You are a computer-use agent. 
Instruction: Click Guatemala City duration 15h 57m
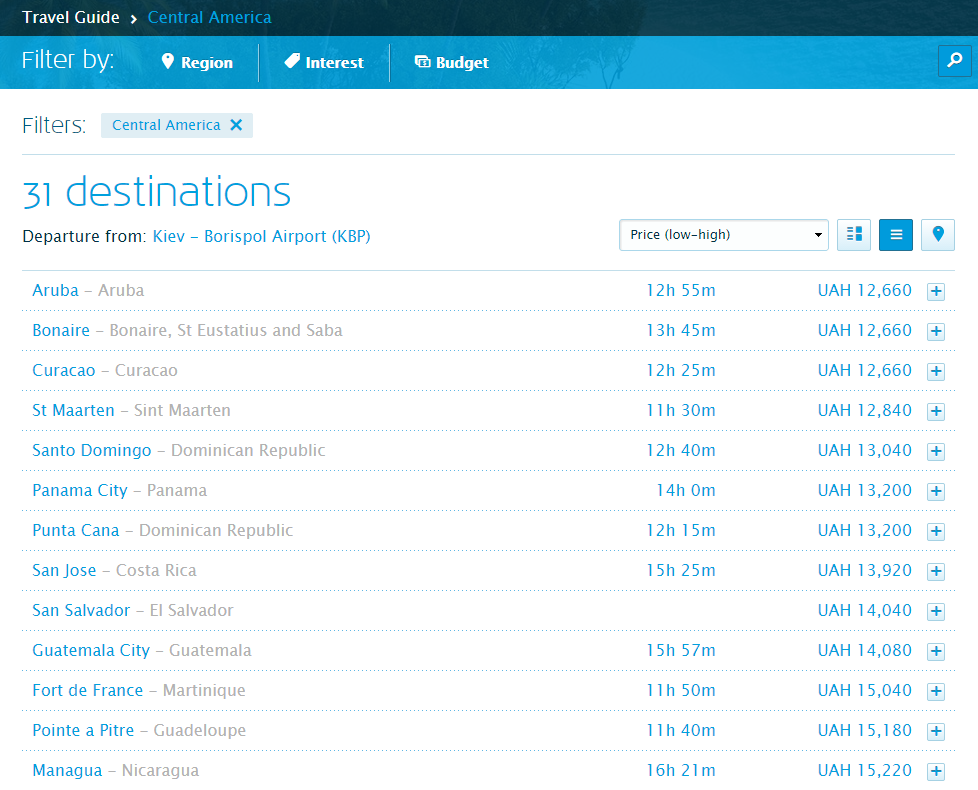(680, 650)
